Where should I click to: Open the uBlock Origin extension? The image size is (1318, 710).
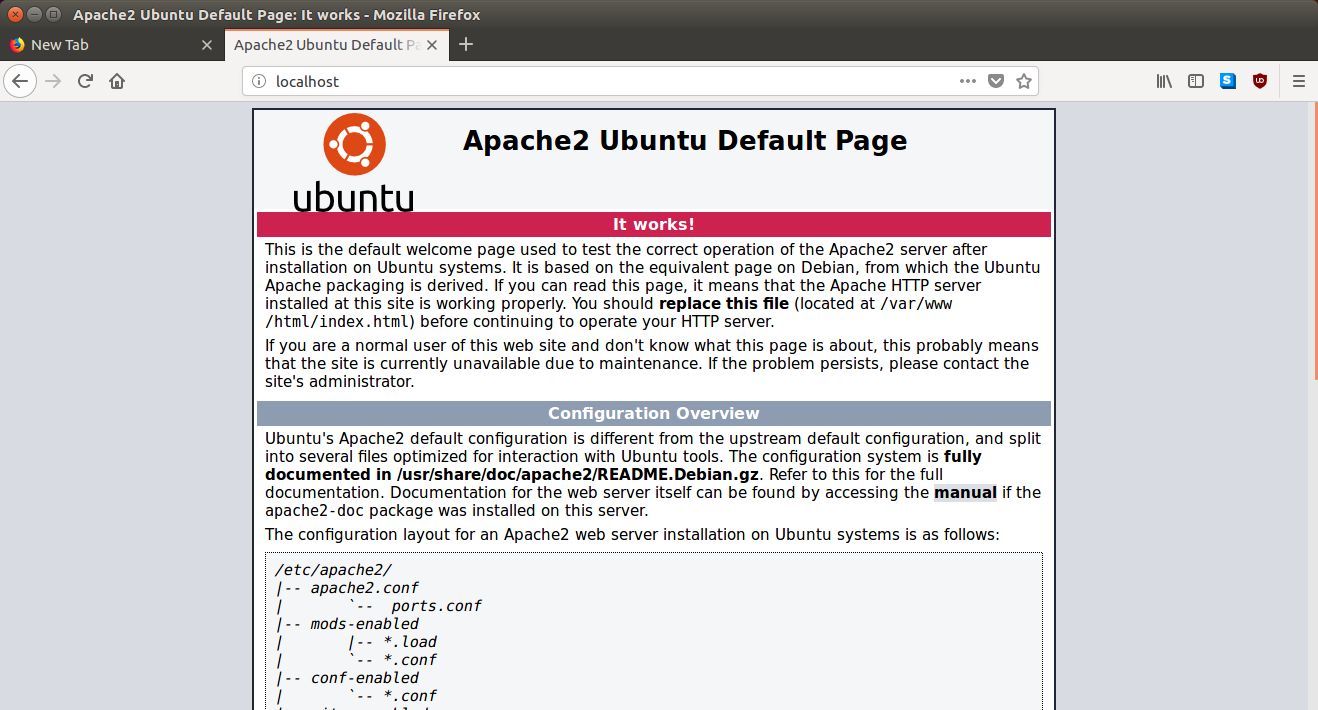point(1260,81)
